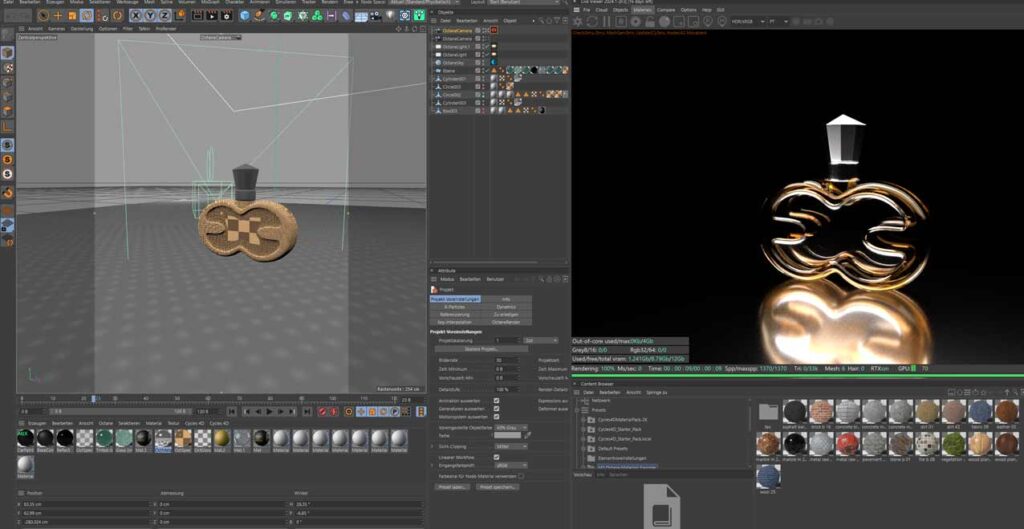The image size is (1024, 529).
Task: Click the Z-axis lock icon
Action: (x=164, y=15)
